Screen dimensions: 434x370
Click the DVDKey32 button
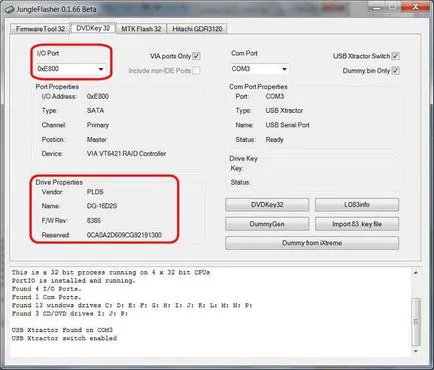(x=267, y=205)
